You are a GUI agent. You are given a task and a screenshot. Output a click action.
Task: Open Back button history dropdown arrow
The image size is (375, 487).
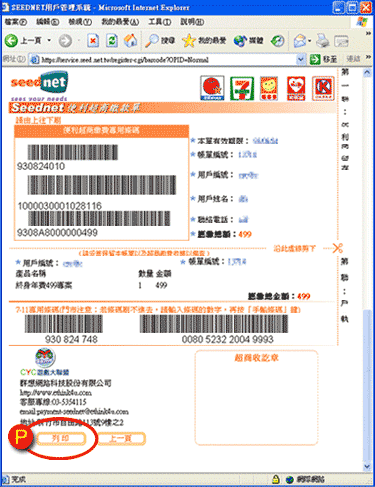pyautogui.click(x=49, y=41)
